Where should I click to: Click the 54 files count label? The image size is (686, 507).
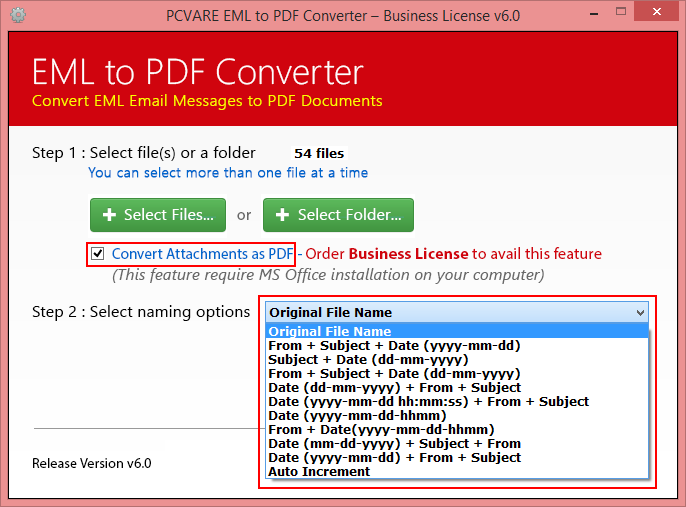pyautogui.click(x=319, y=154)
